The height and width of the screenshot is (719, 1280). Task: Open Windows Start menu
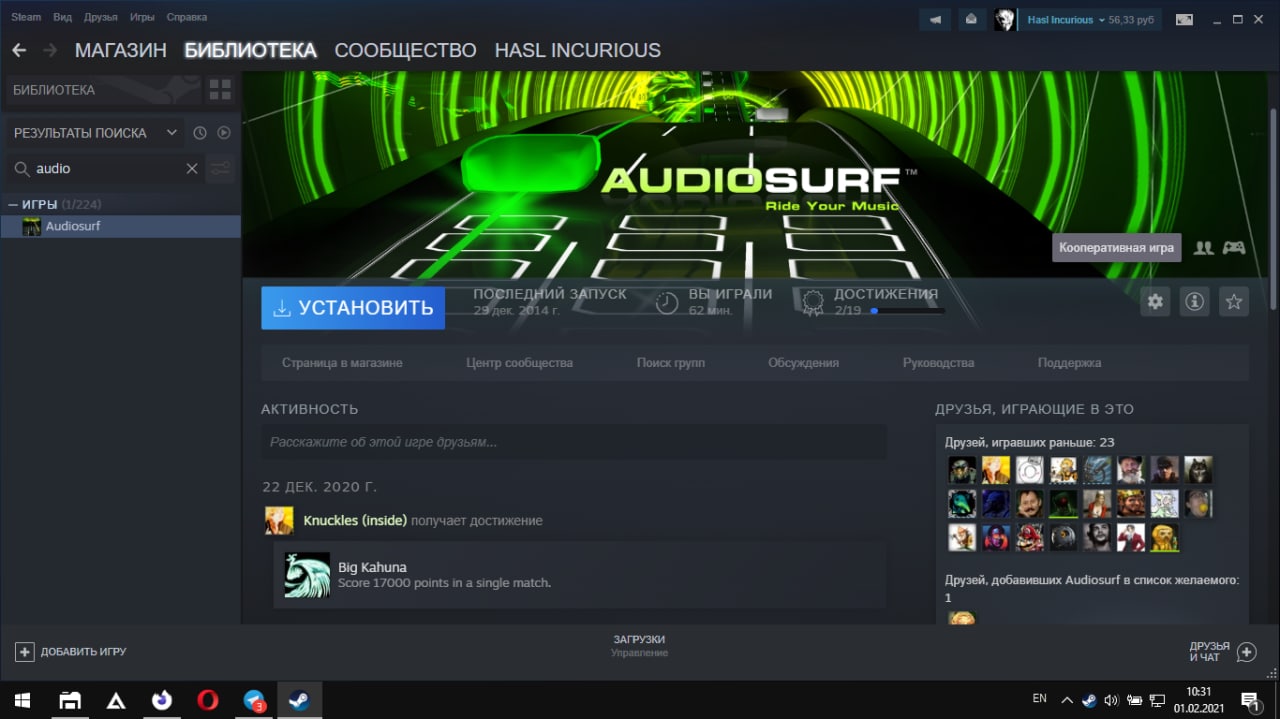21,700
